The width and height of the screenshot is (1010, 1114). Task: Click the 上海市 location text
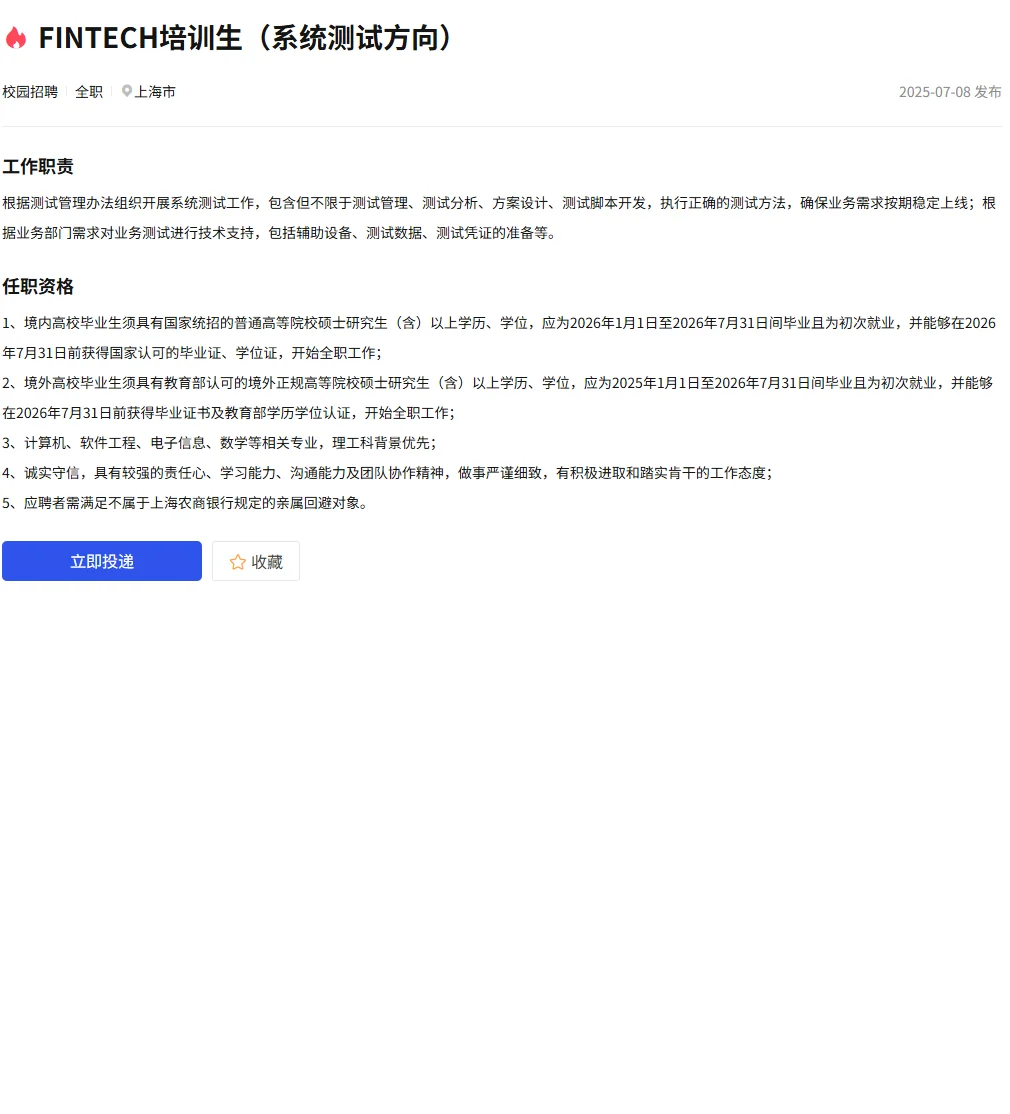(155, 92)
